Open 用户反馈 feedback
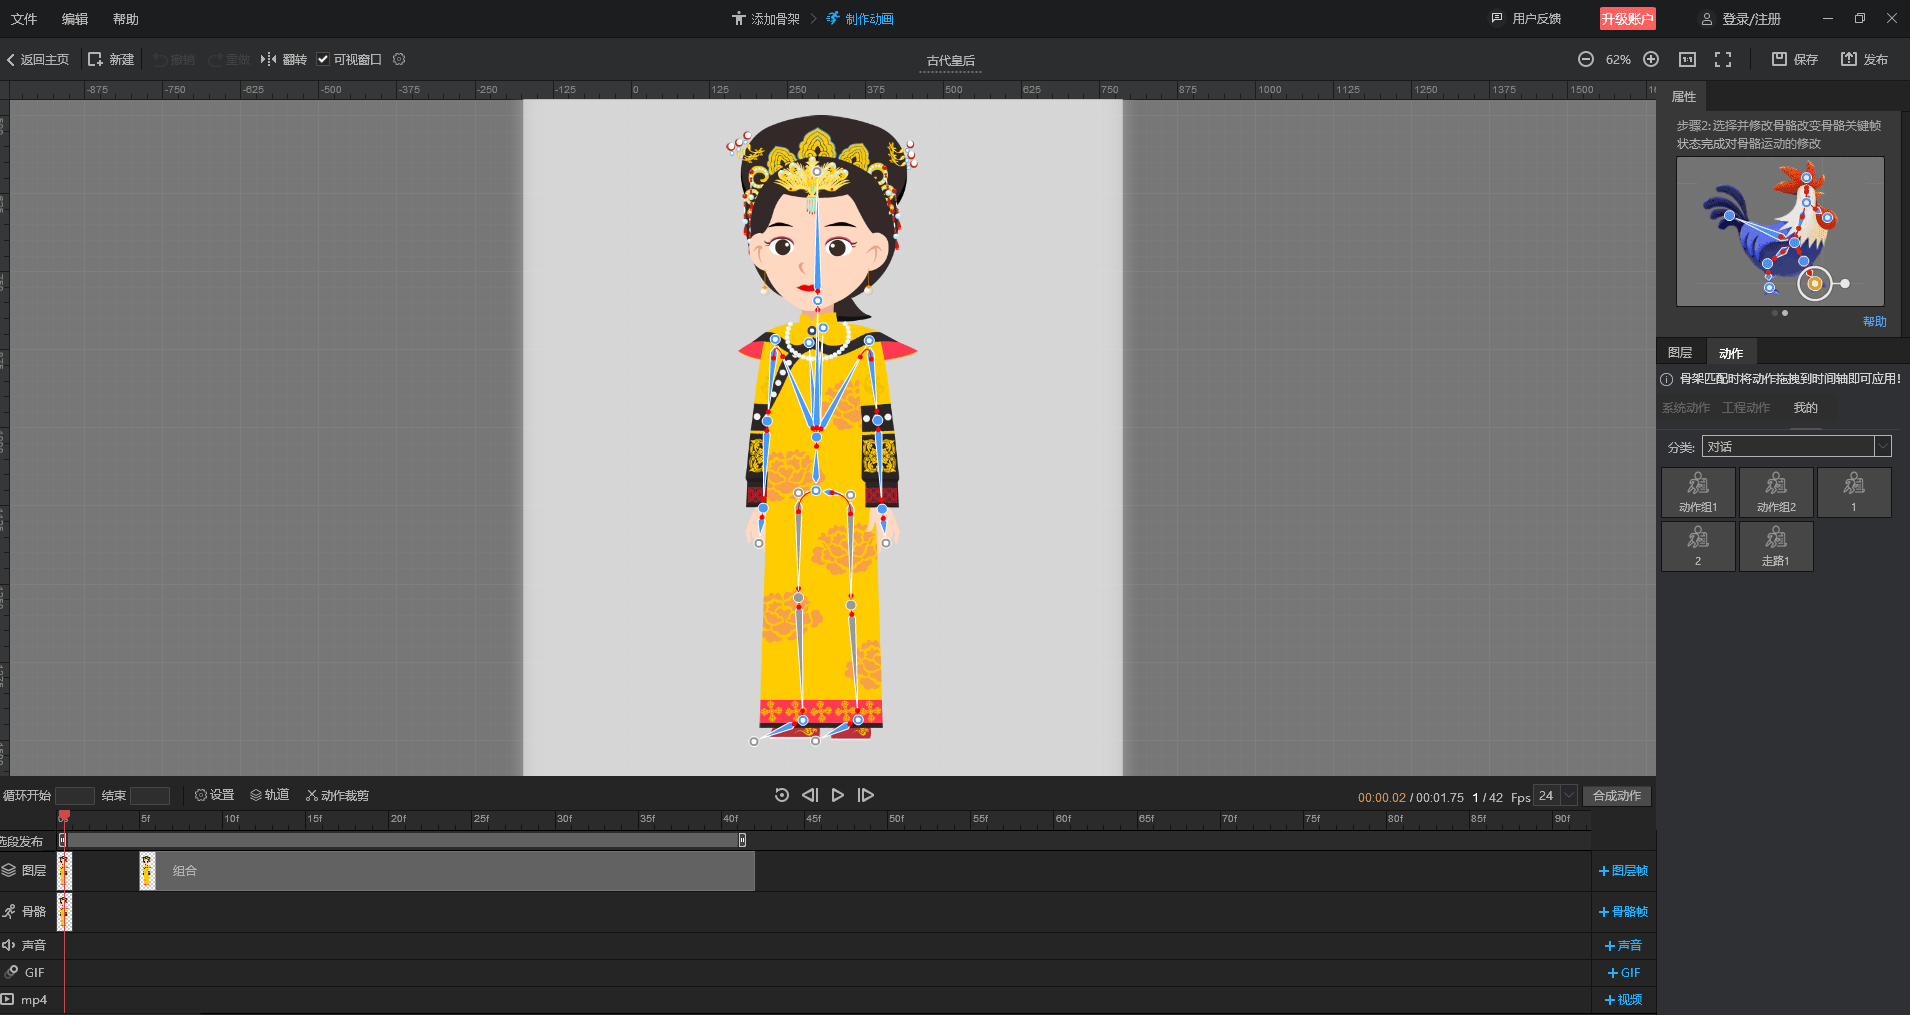Screen dimensions: 1910x1015 (x=1526, y=19)
